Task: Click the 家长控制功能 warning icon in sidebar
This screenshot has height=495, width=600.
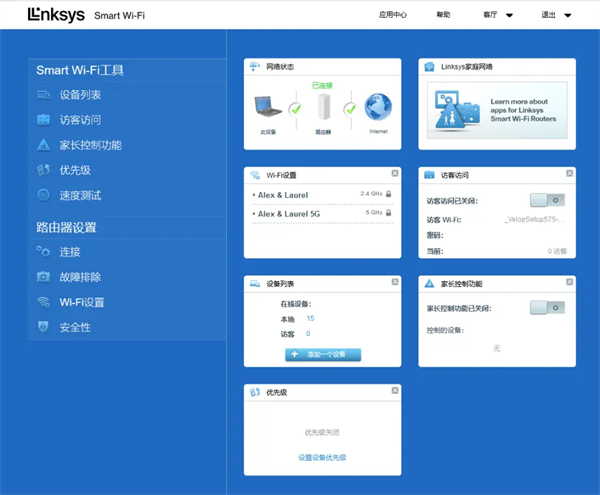Action: pyautogui.click(x=43, y=145)
